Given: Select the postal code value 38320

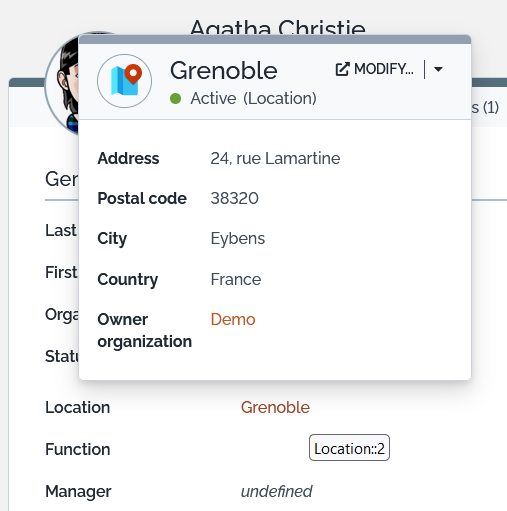Looking at the screenshot, I should point(235,198).
